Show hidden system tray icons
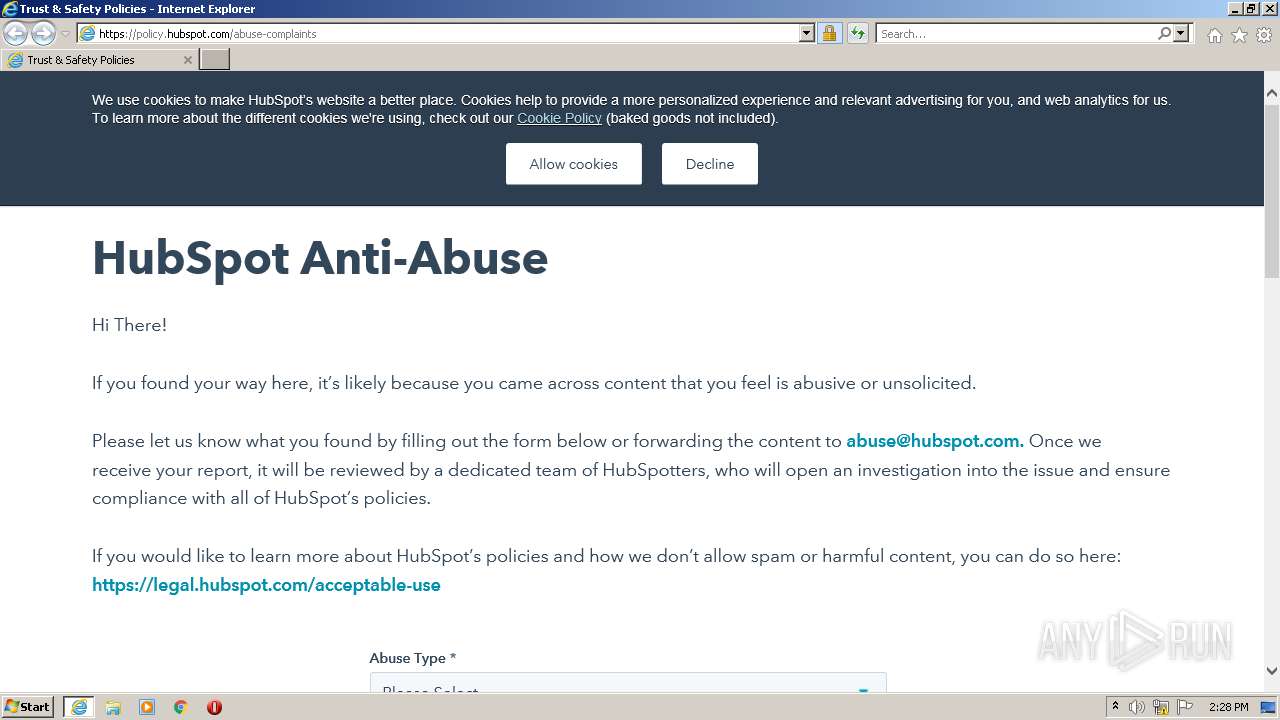 coord(1115,707)
